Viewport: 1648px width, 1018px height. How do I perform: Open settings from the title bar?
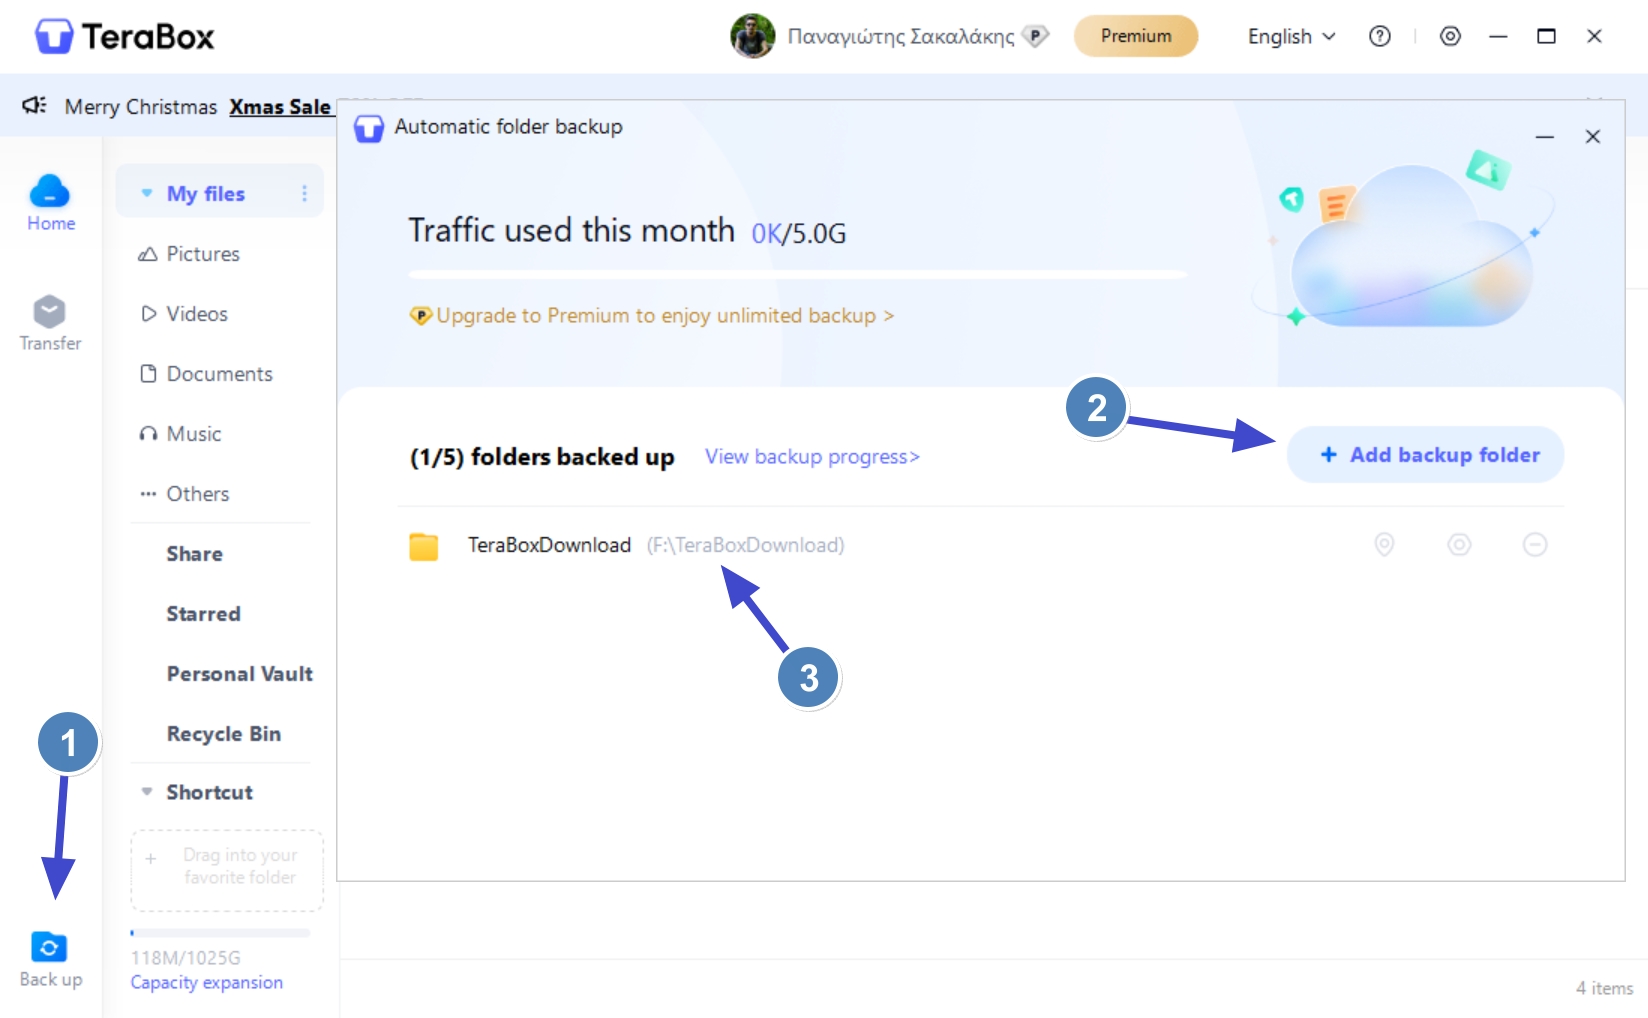tap(1450, 36)
